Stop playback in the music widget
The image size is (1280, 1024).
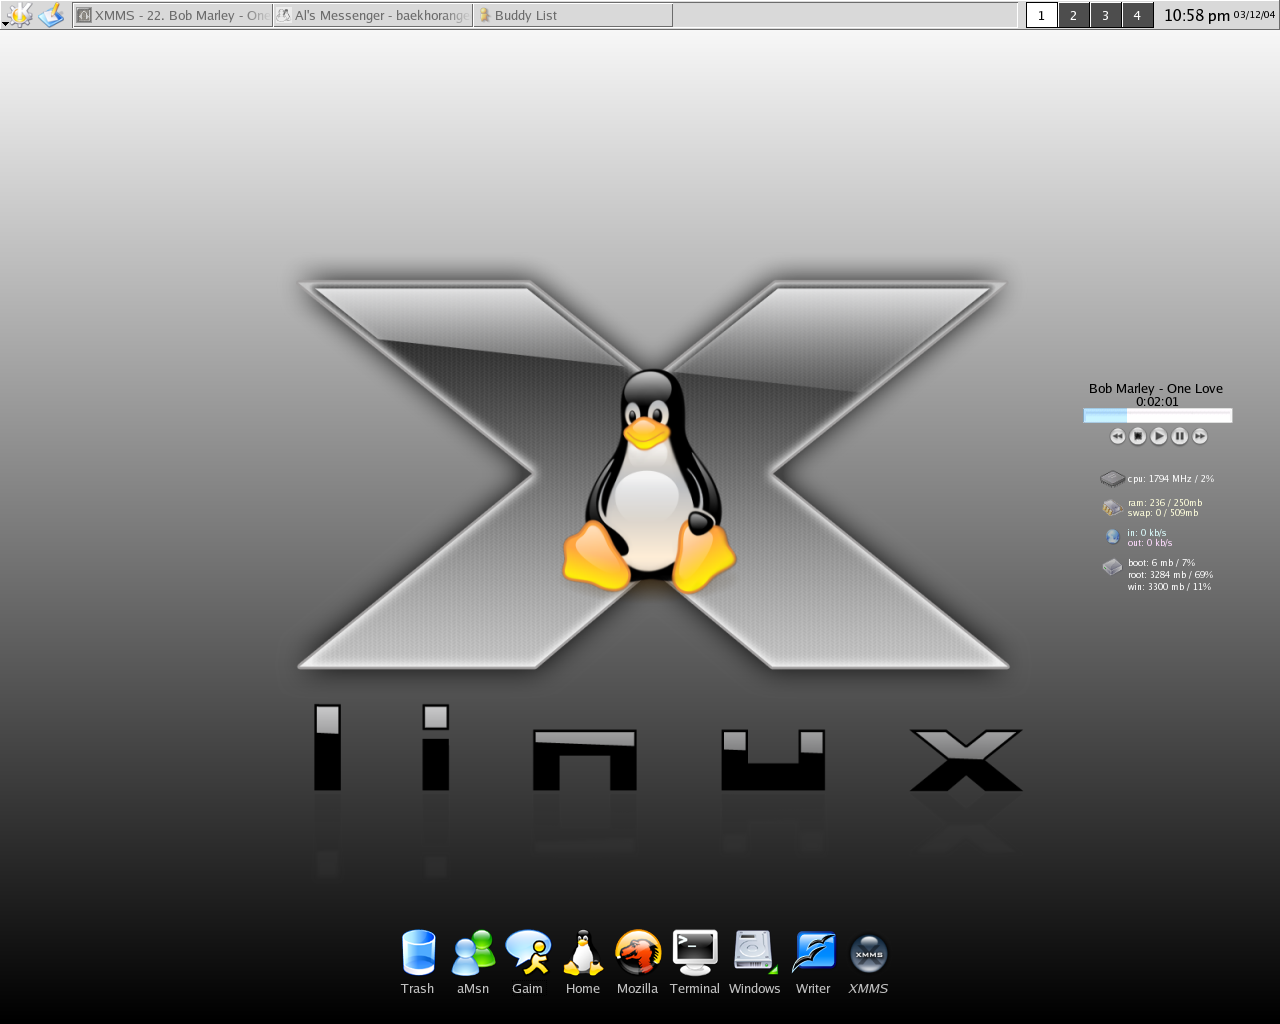pyautogui.click(x=1138, y=436)
